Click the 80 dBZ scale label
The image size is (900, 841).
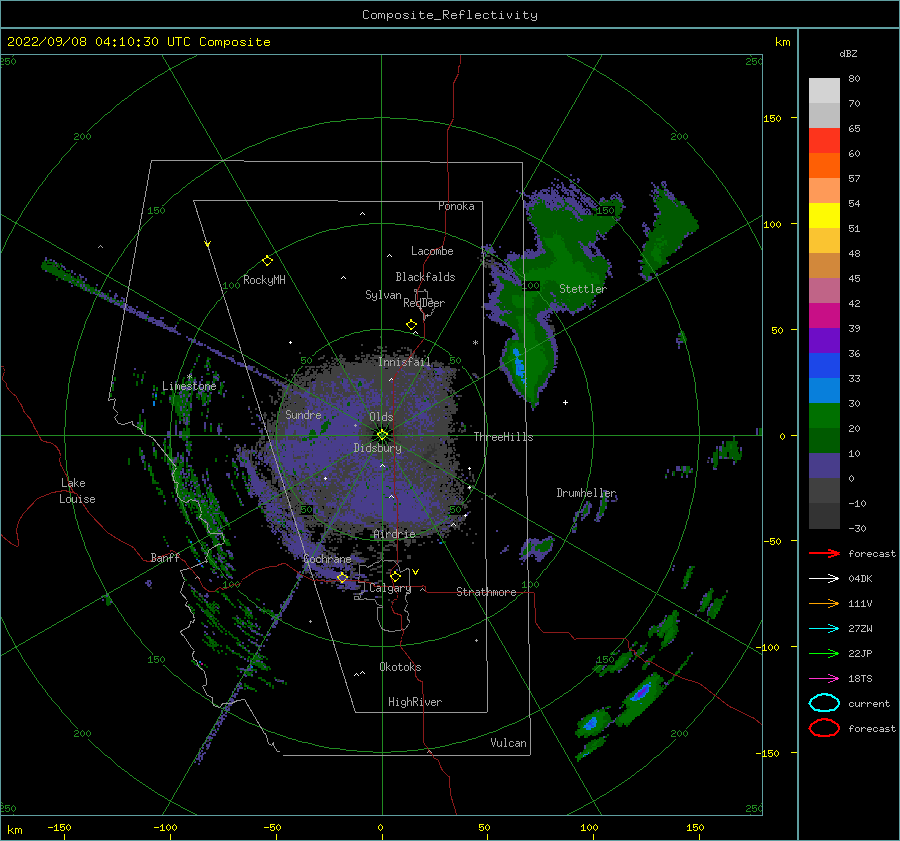click(854, 78)
